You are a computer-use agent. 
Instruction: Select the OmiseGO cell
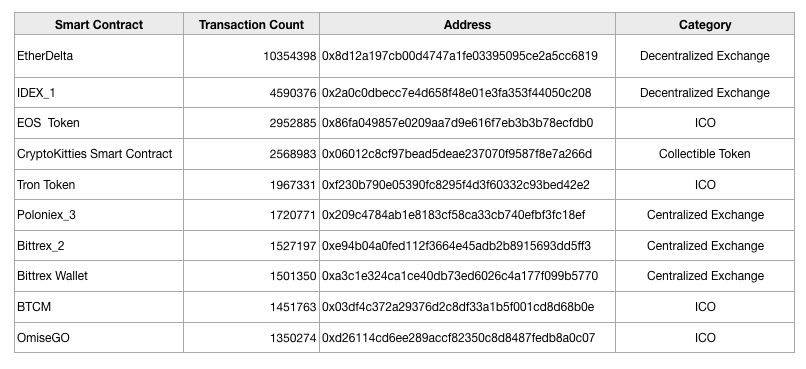(x=99, y=338)
